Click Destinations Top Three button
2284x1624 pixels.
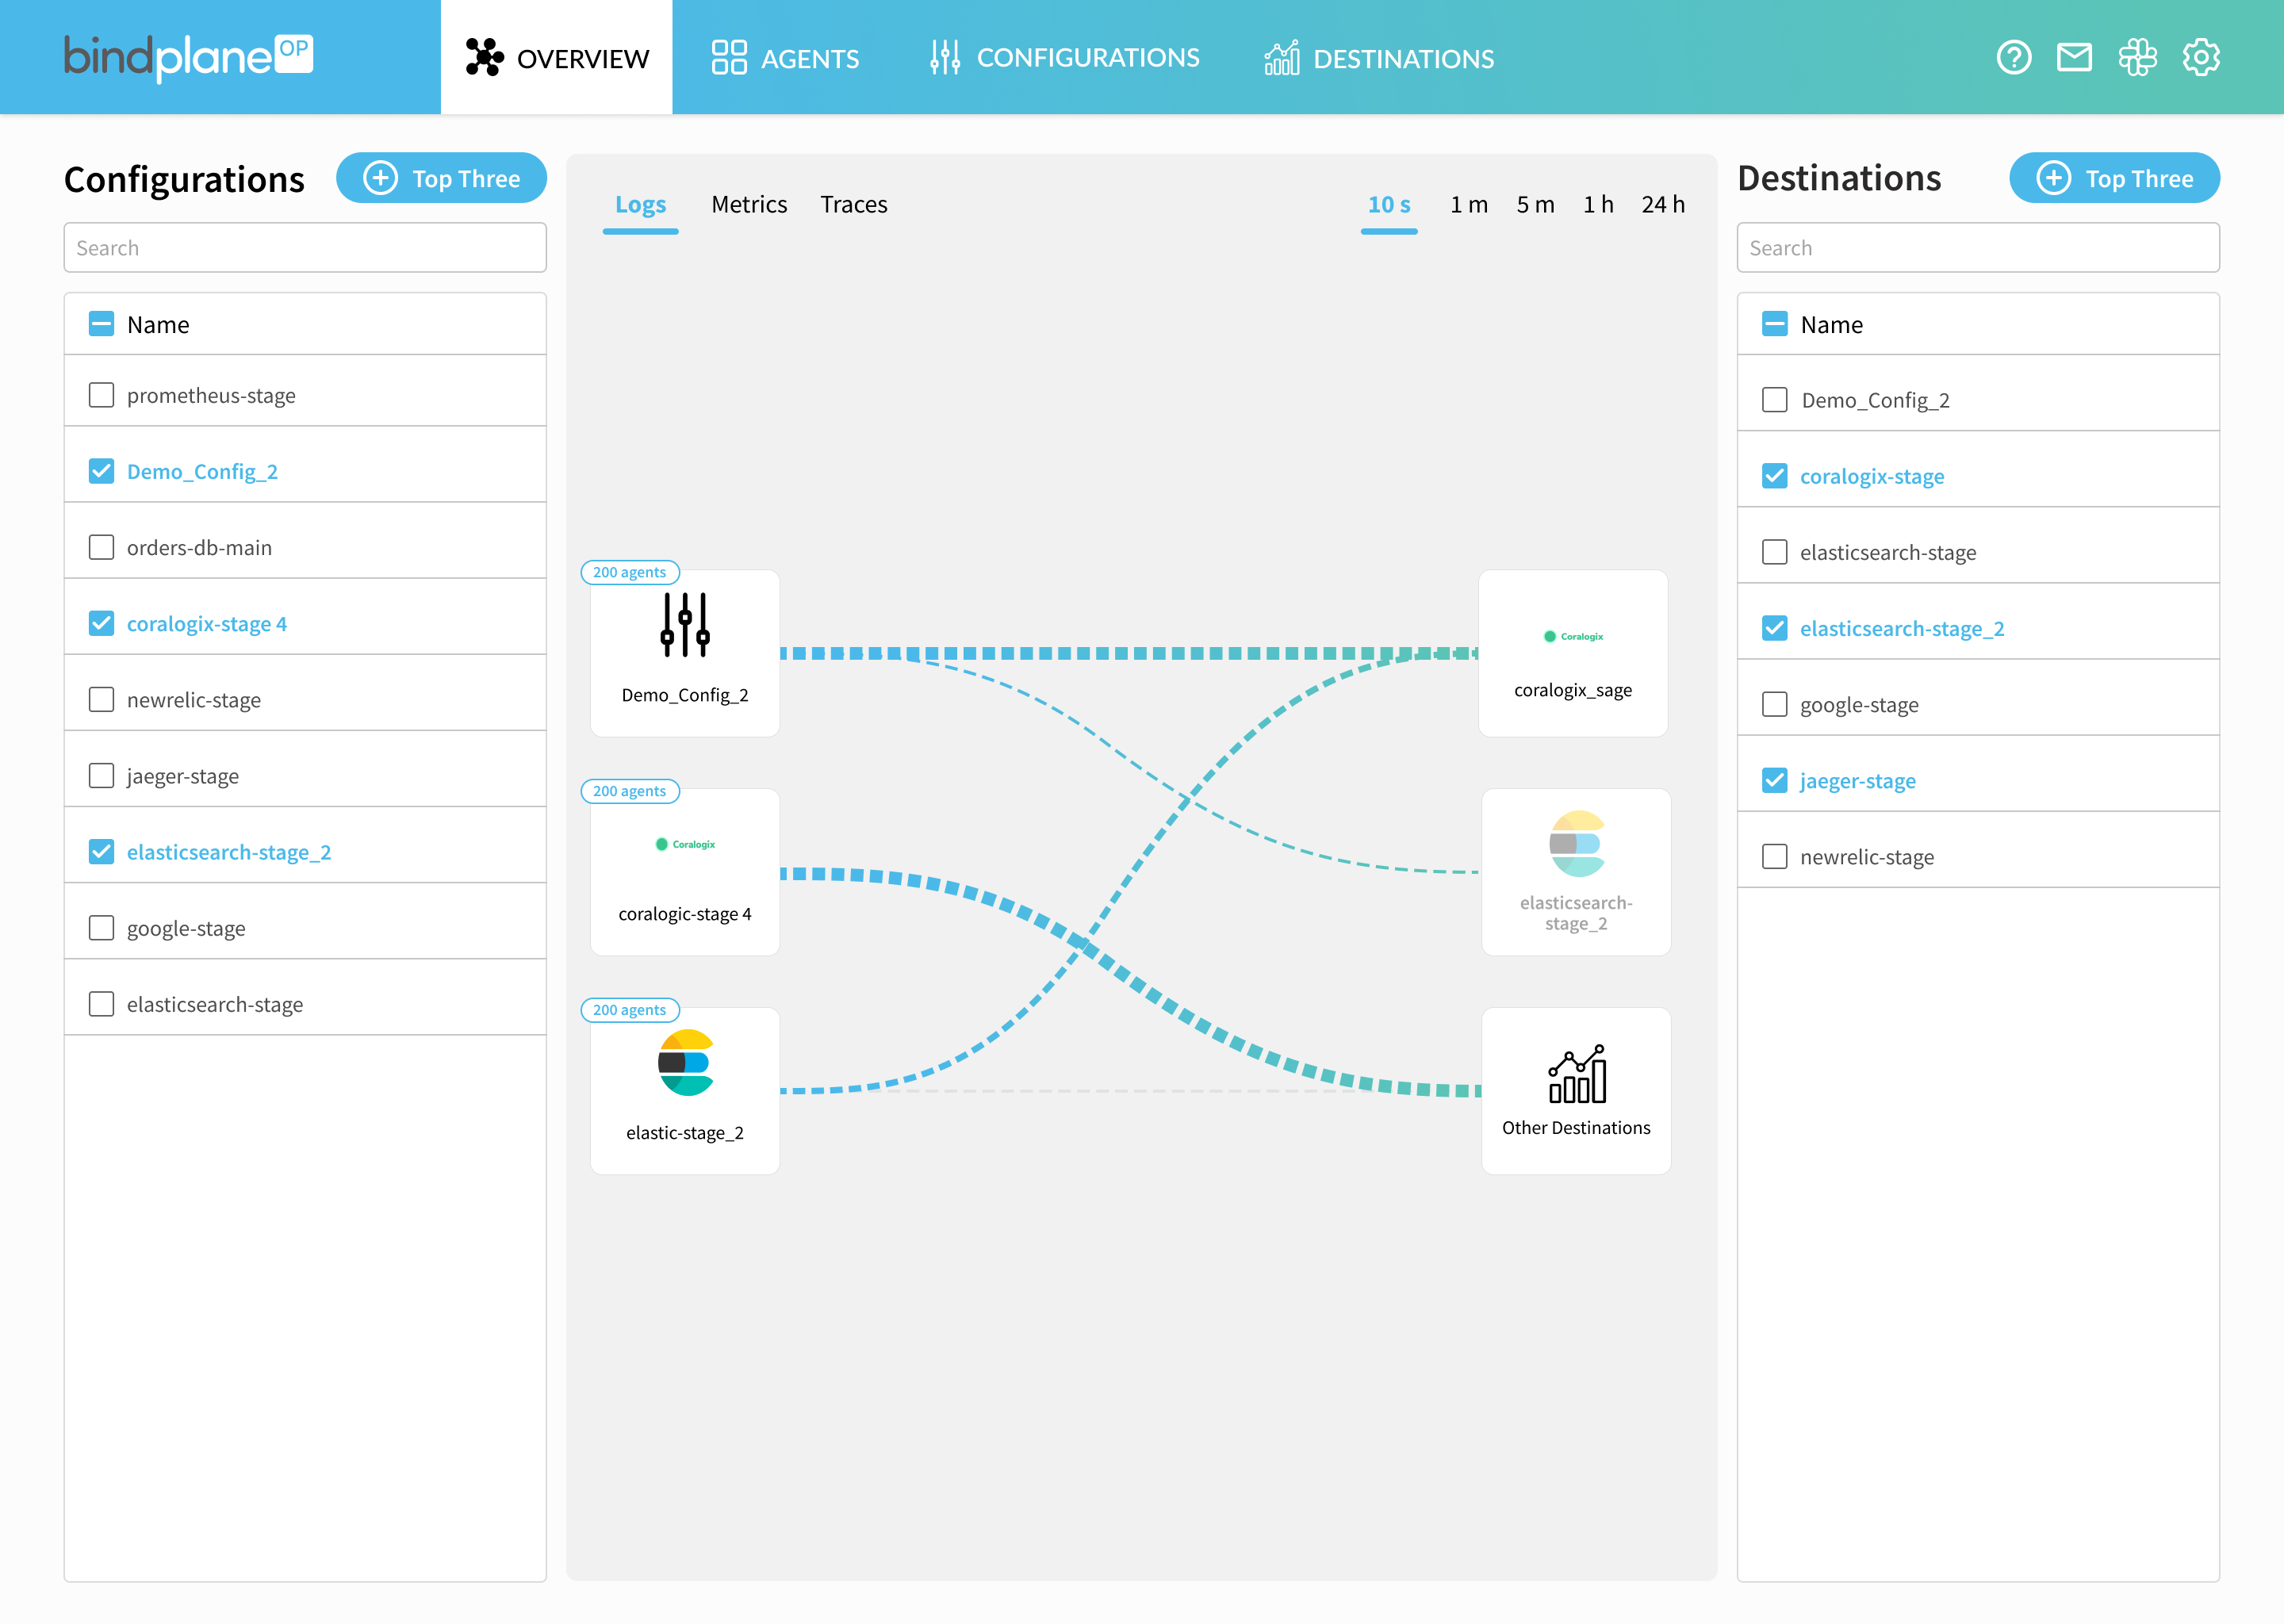coord(2114,178)
